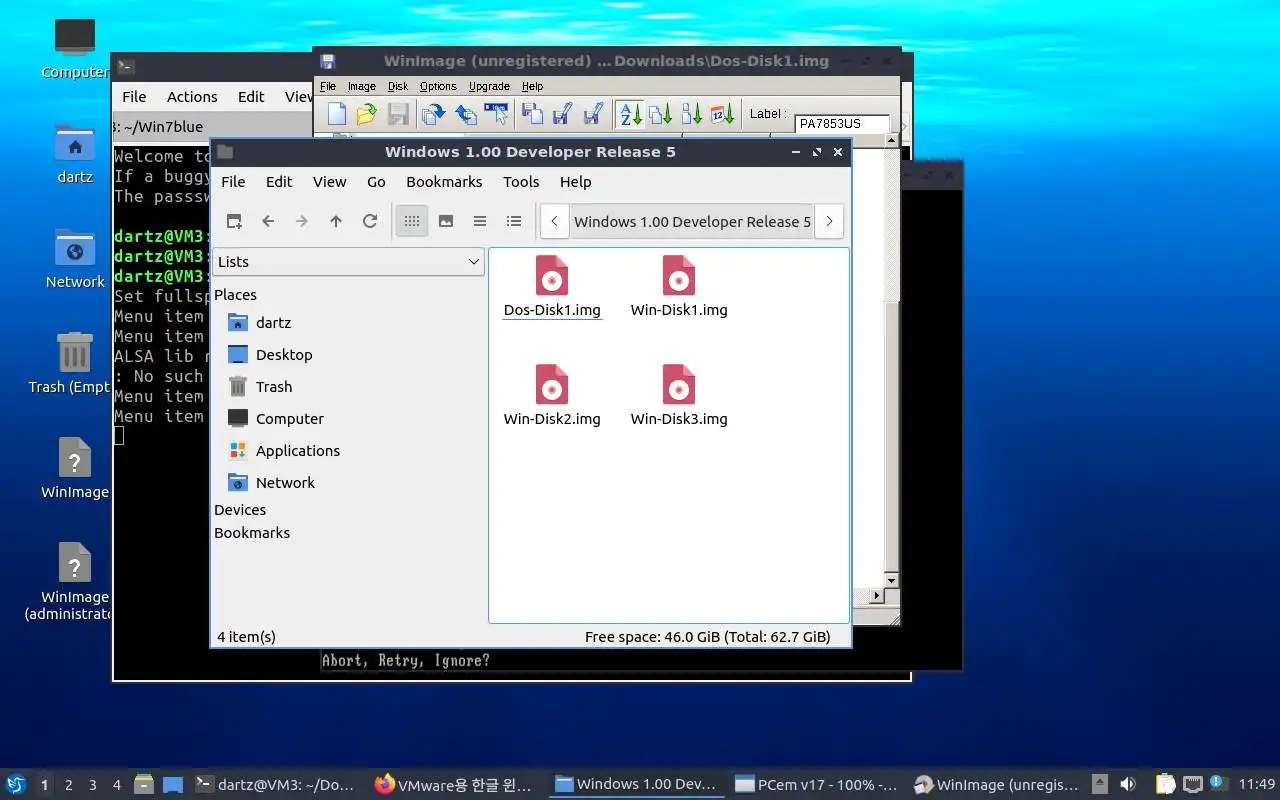Switch to icon view mode

[412, 221]
